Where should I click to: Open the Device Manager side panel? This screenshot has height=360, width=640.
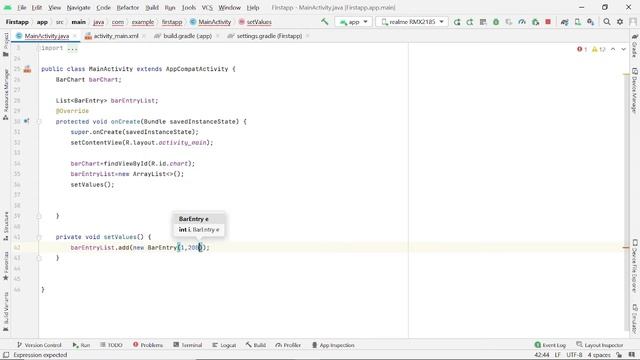pyautogui.click(x=635, y=90)
